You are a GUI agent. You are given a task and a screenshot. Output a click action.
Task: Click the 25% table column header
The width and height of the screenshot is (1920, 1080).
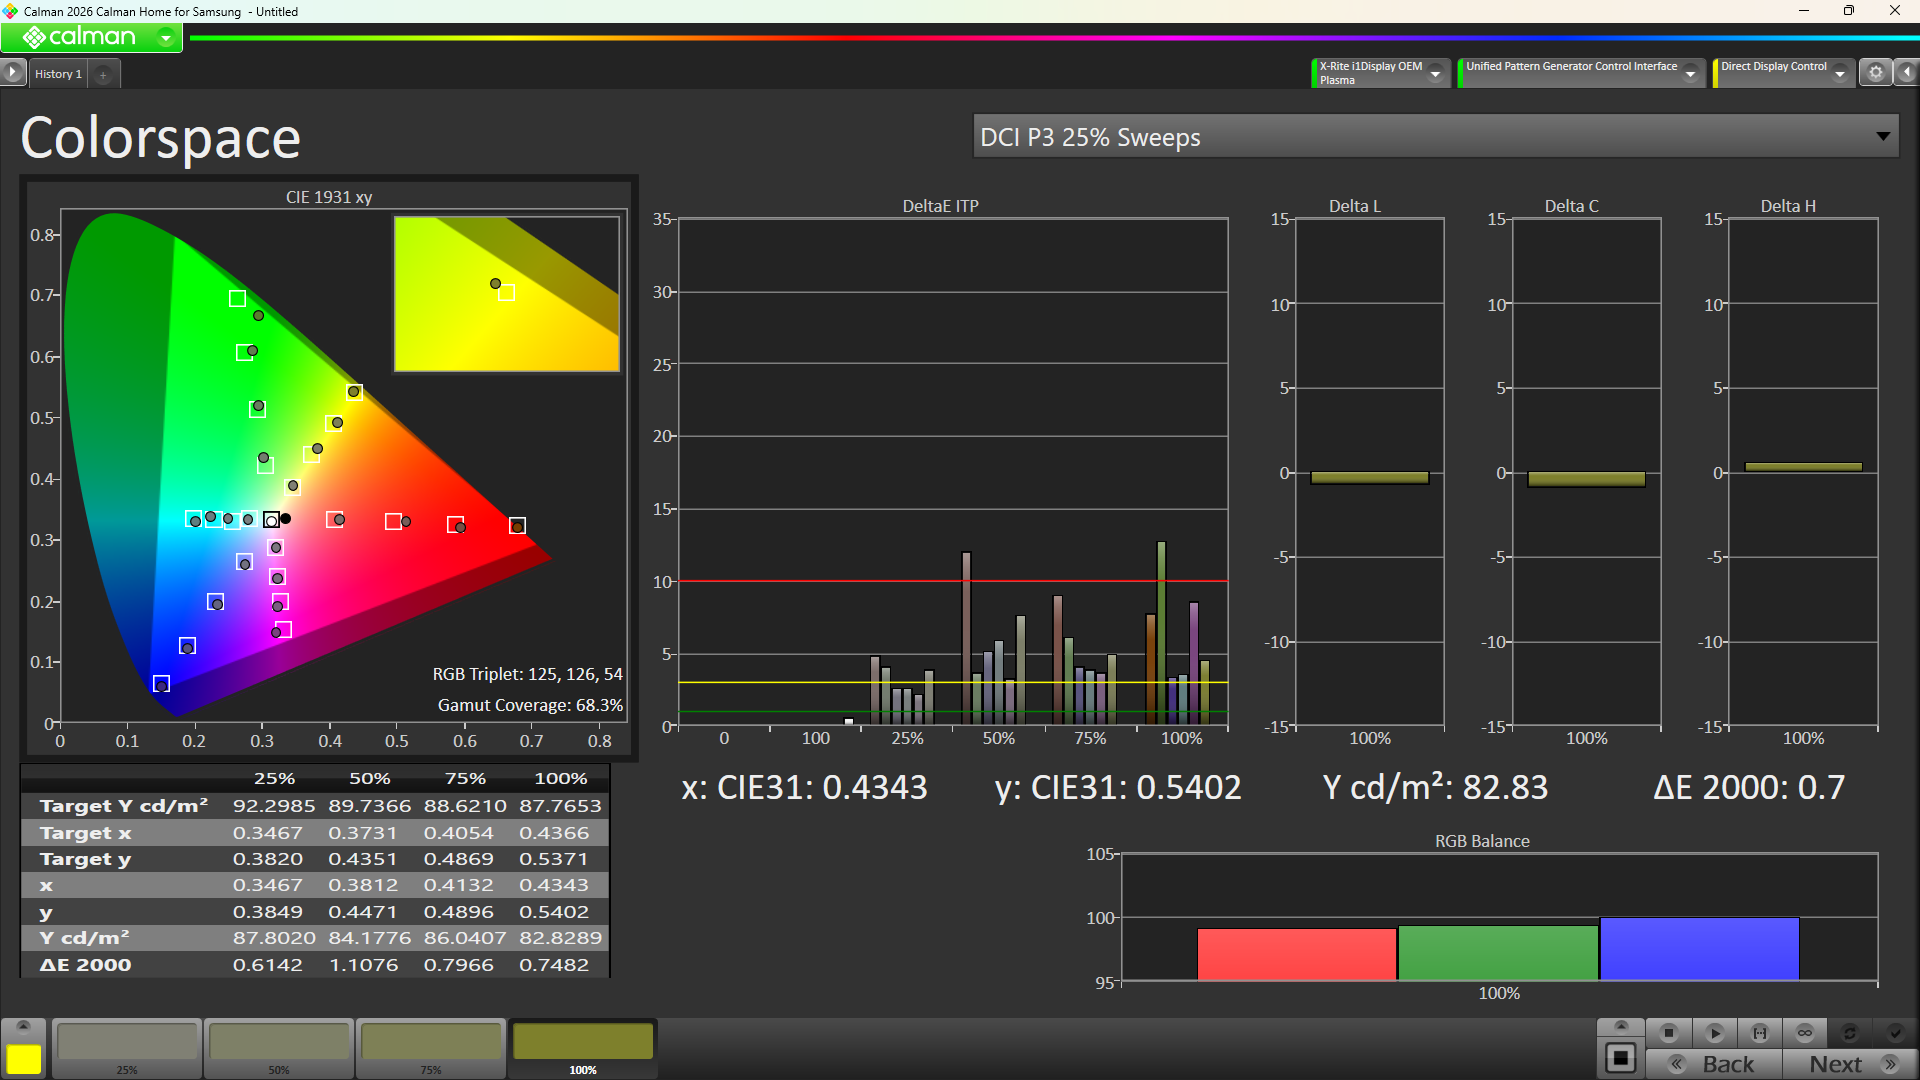click(274, 778)
